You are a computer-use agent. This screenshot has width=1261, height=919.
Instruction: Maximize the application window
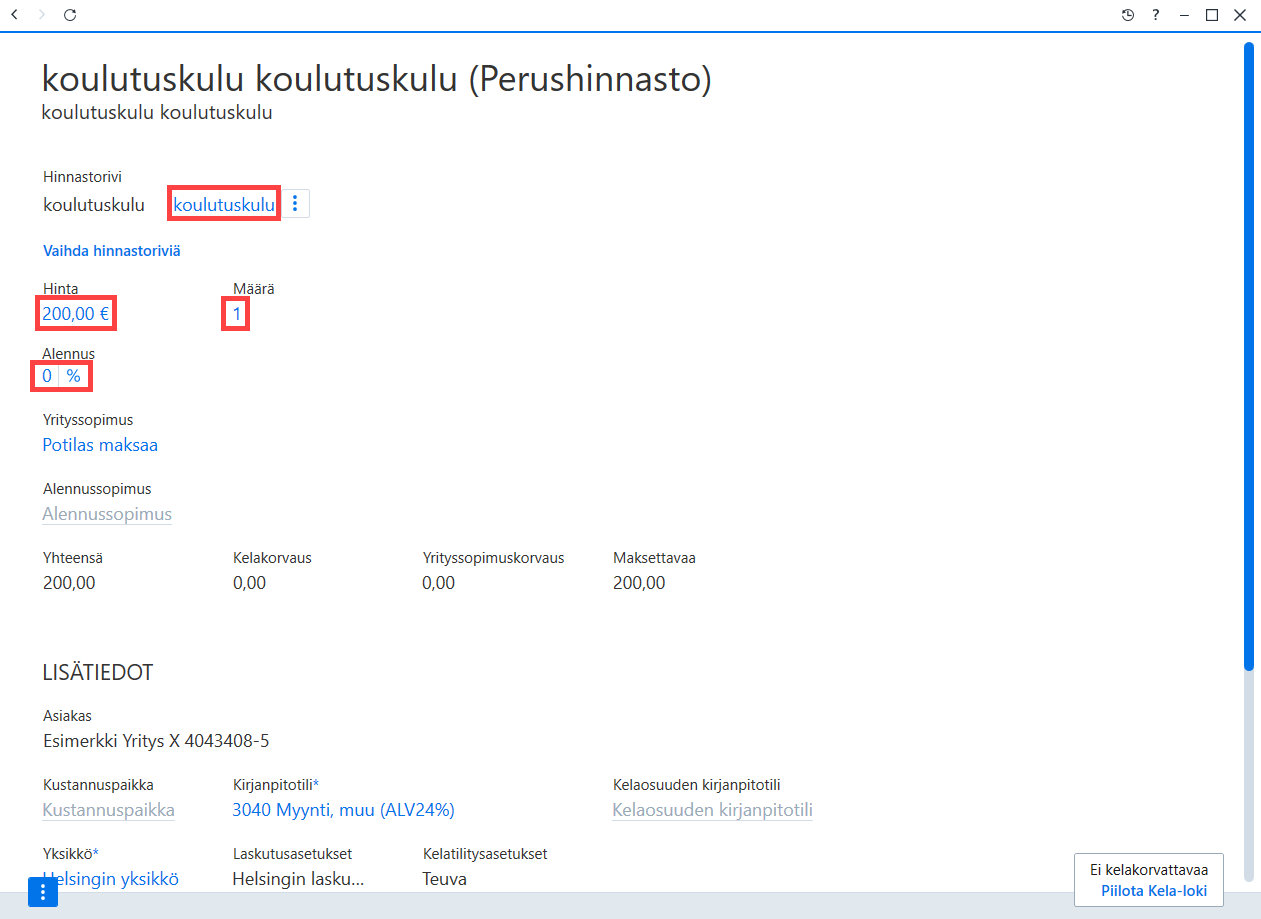[x=1212, y=15]
